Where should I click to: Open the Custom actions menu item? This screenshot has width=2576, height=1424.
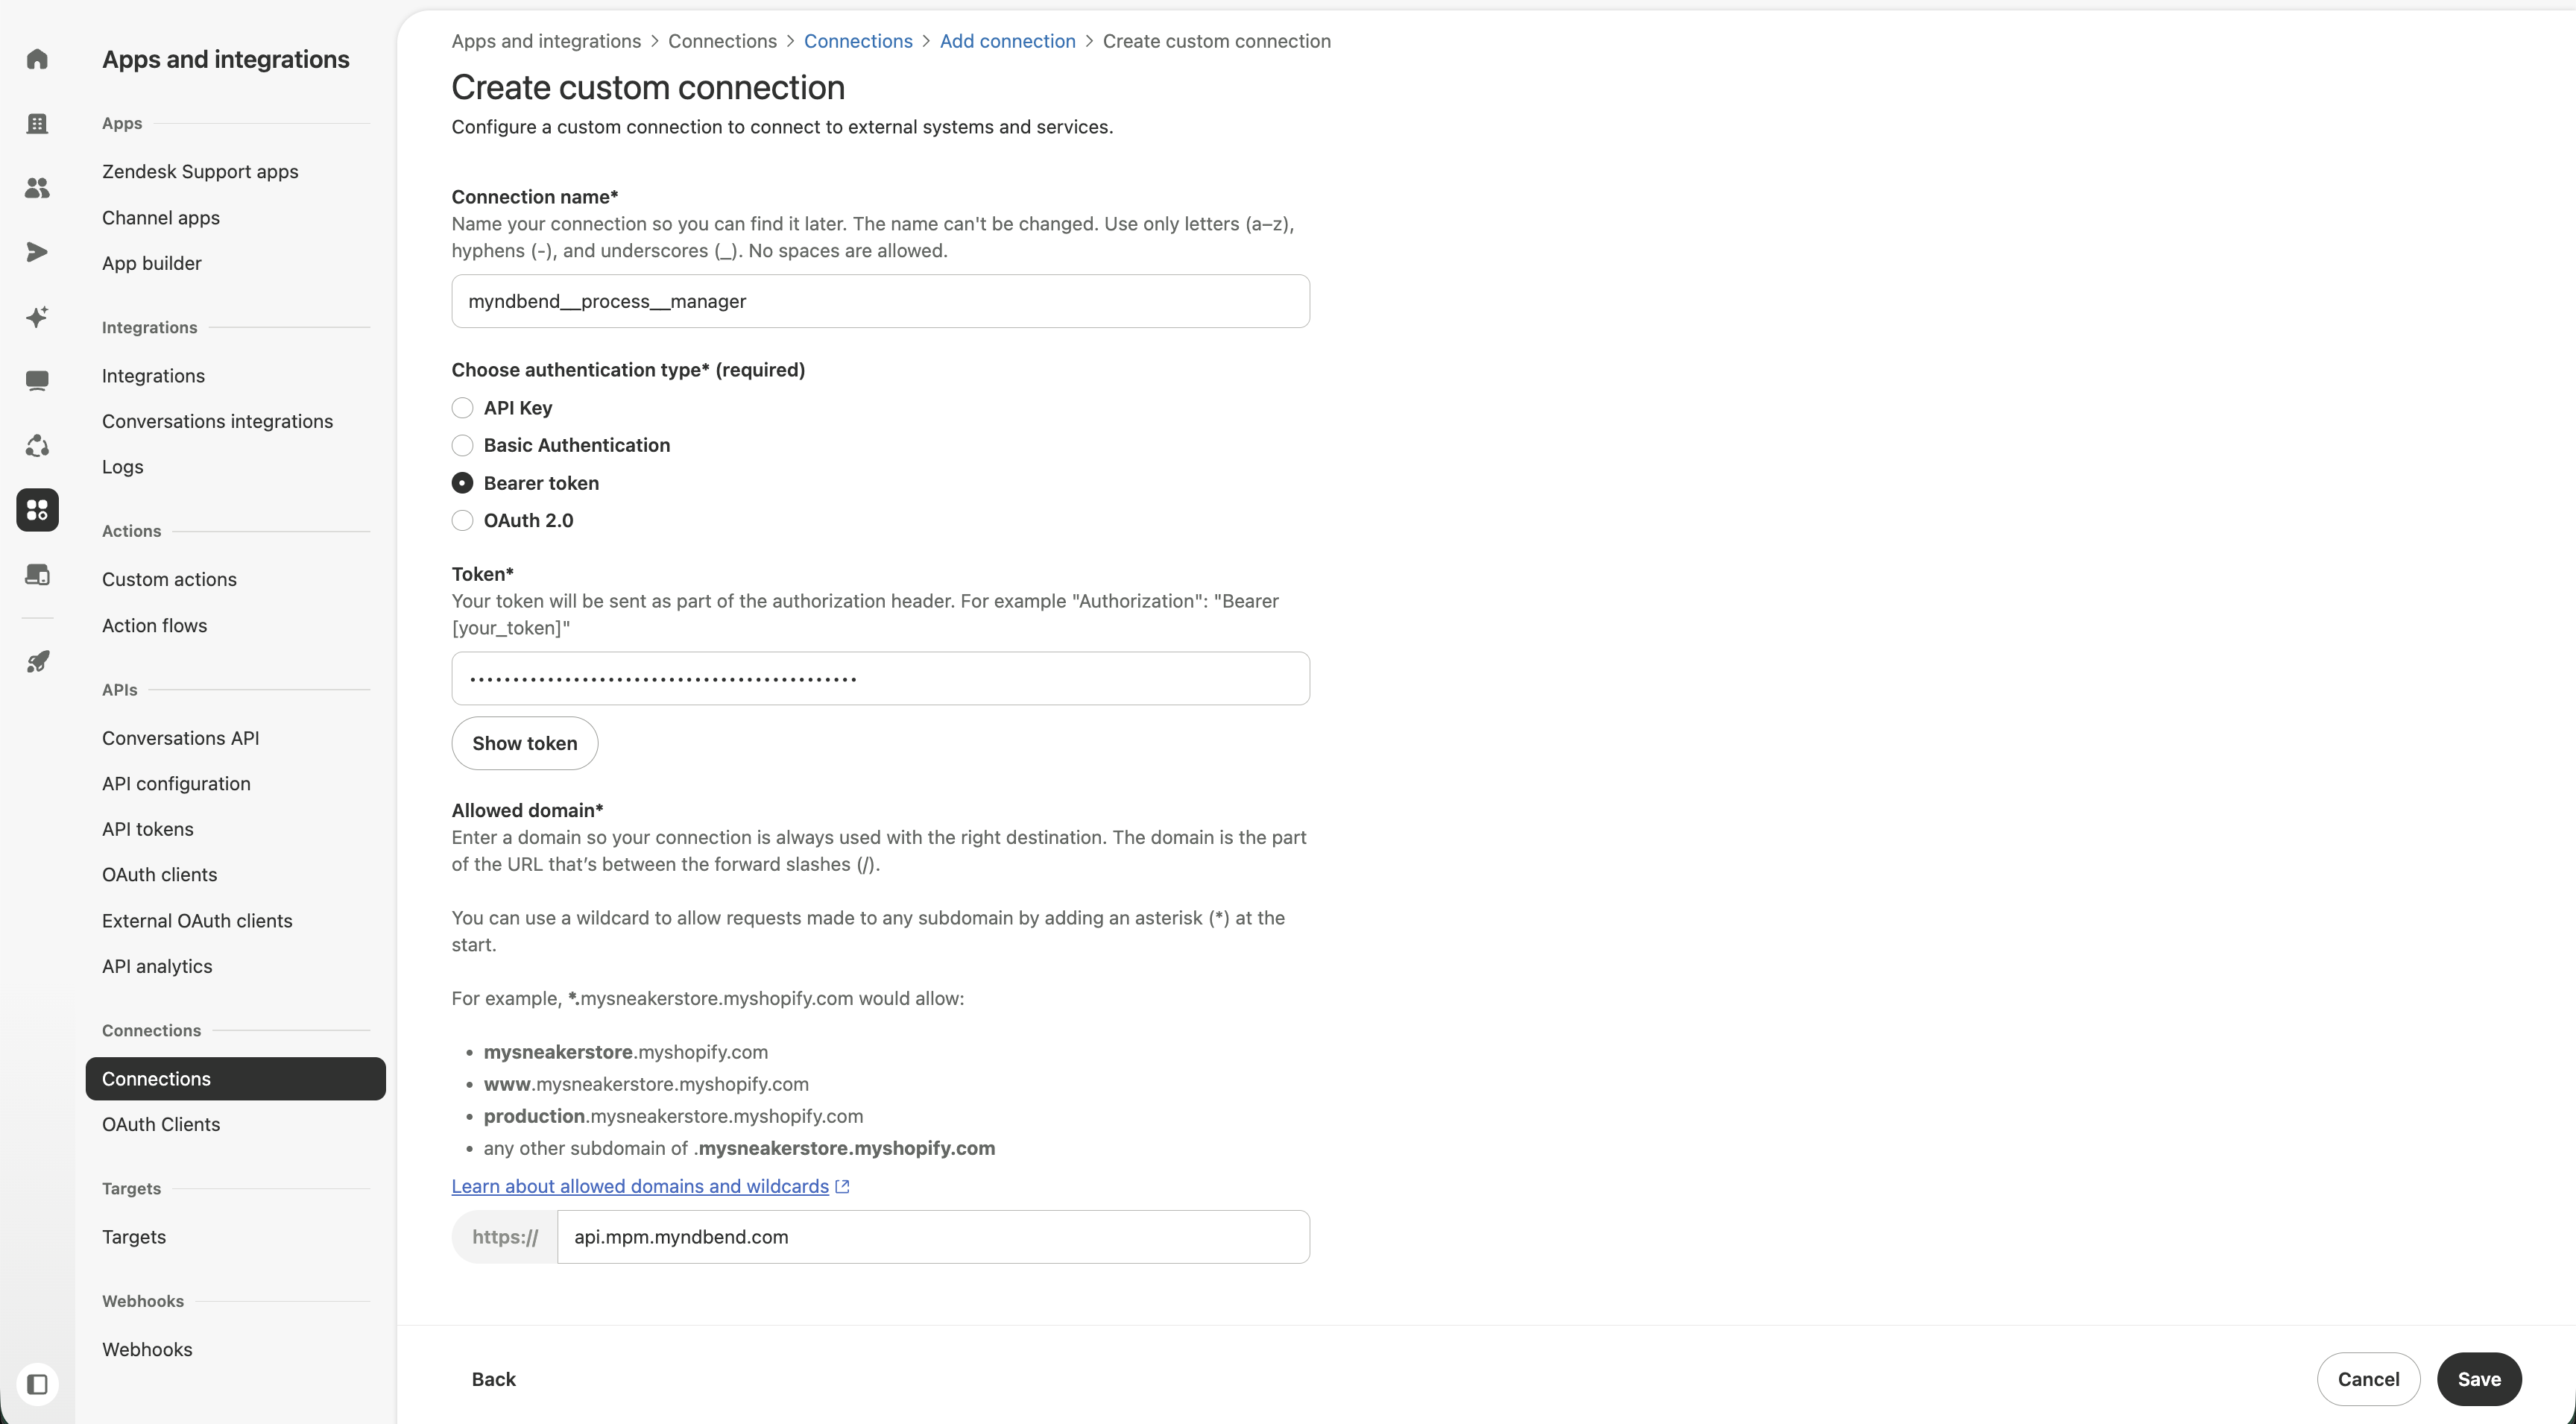pos(169,579)
